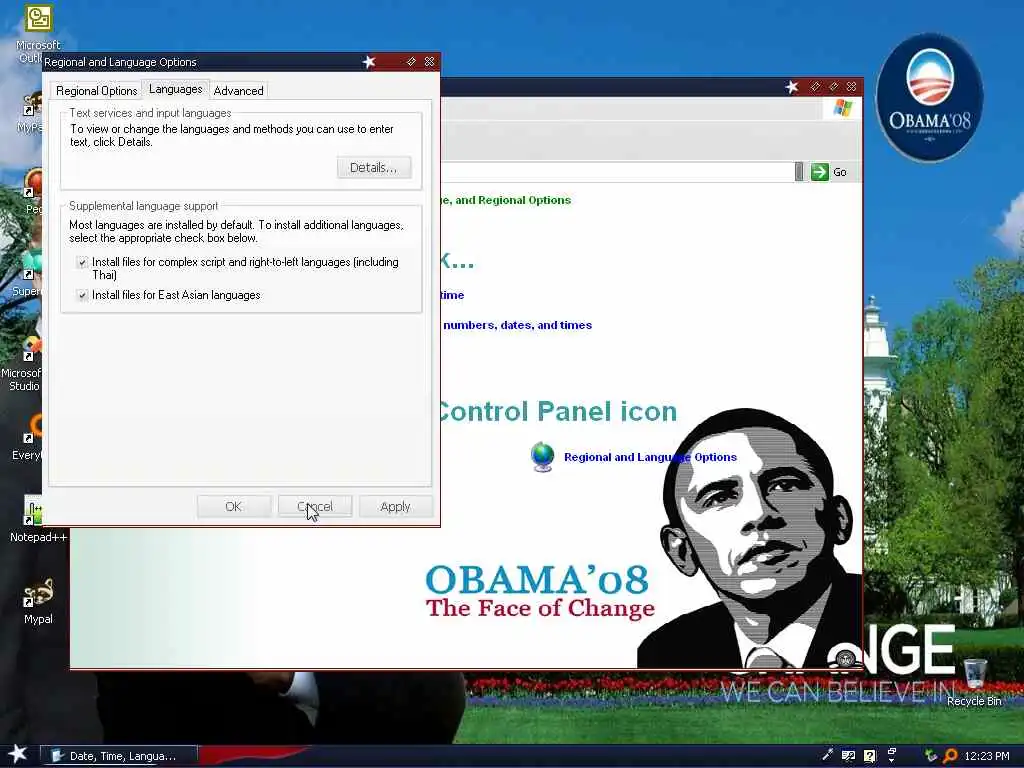Switch to the Advanced tab
1024x768 pixels.
click(238, 91)
